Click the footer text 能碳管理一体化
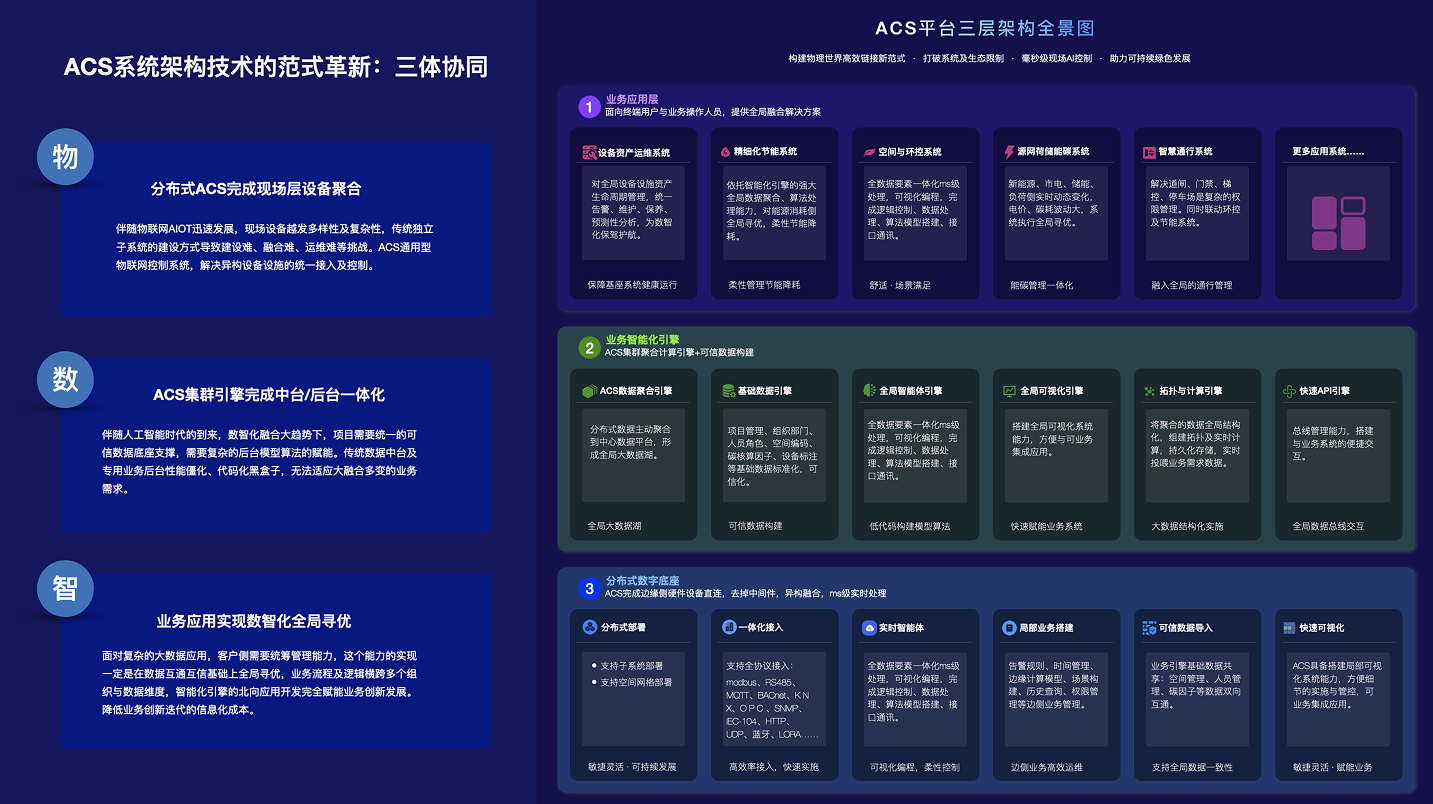This screenshot has height=804, width=1433. coord(1041,285)
